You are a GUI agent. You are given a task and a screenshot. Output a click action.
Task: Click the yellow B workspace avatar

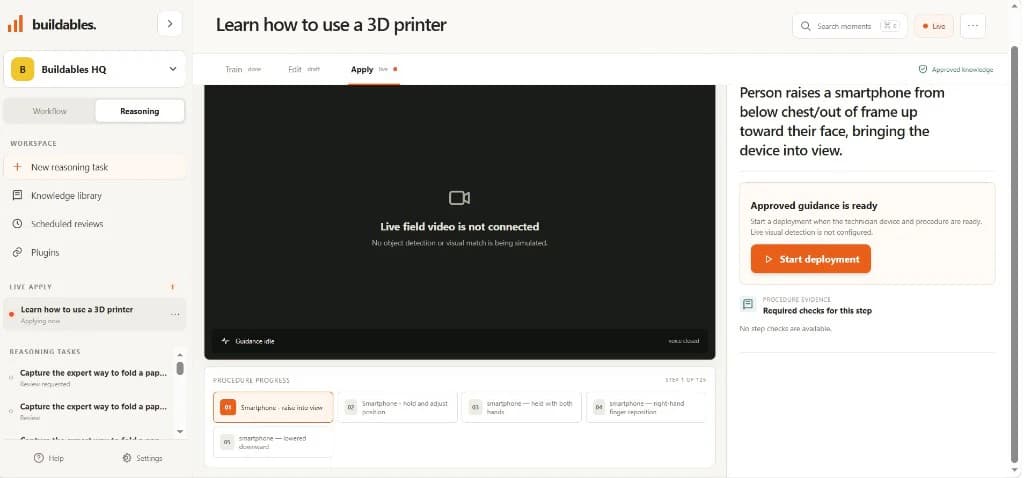coord(22,69)
